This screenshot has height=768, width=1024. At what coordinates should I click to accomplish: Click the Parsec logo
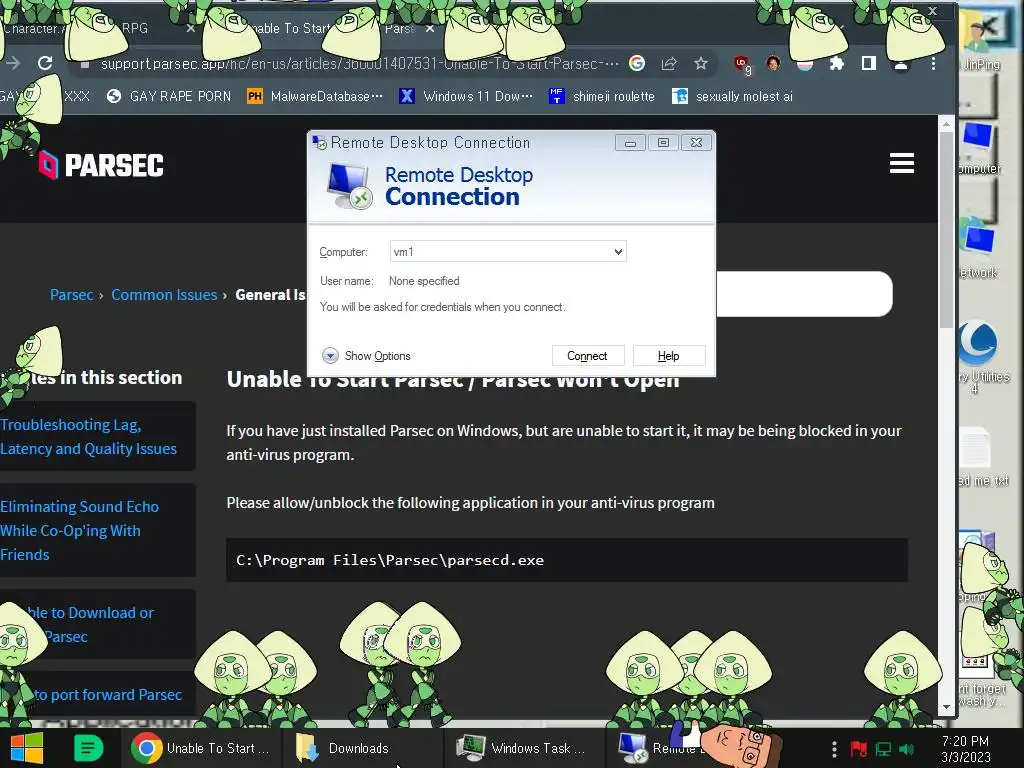point(101,165)
